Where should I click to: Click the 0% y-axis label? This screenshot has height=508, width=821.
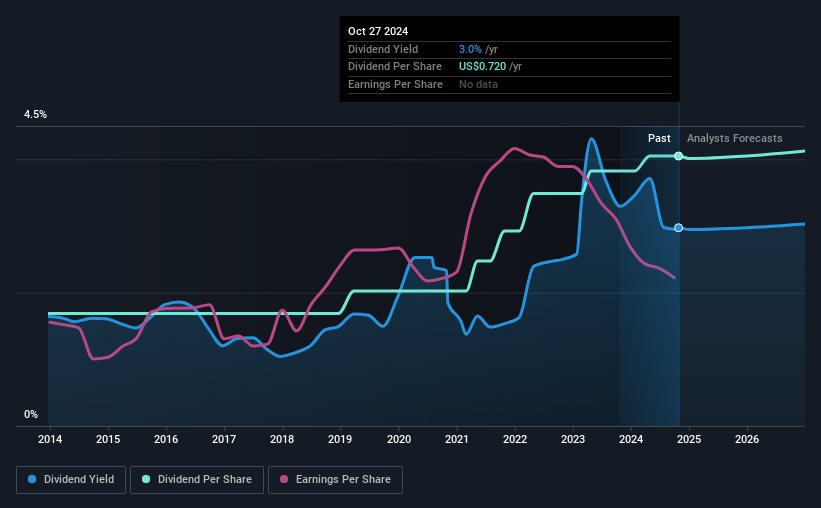click(x=31, y=414)
